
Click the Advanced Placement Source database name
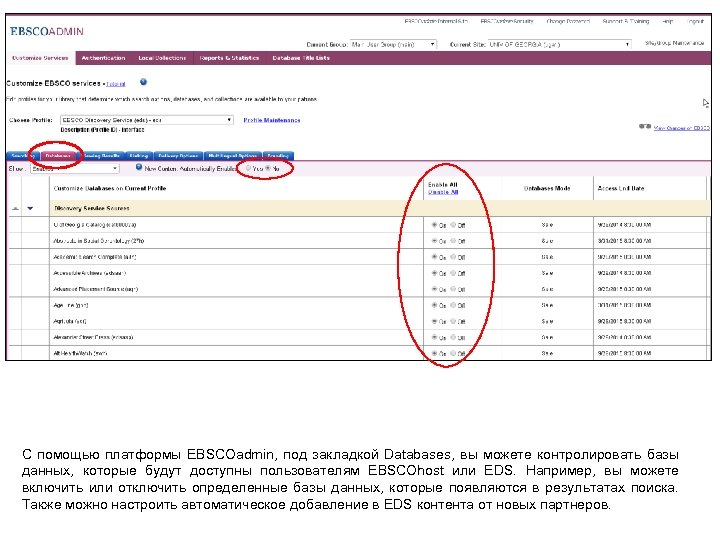[x=96, y=289]
